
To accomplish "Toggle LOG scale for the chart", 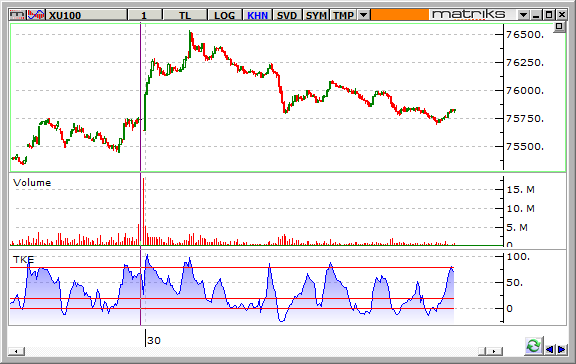I will [224, 15].
